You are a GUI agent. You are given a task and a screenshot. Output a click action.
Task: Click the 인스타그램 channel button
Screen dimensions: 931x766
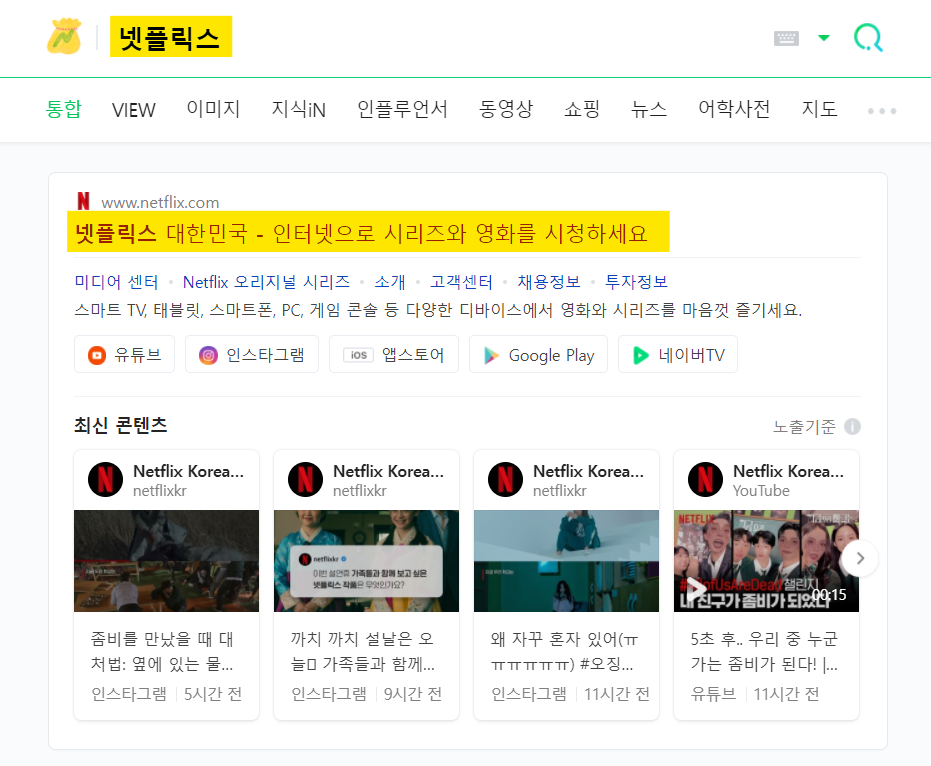(x=252, y=354)
